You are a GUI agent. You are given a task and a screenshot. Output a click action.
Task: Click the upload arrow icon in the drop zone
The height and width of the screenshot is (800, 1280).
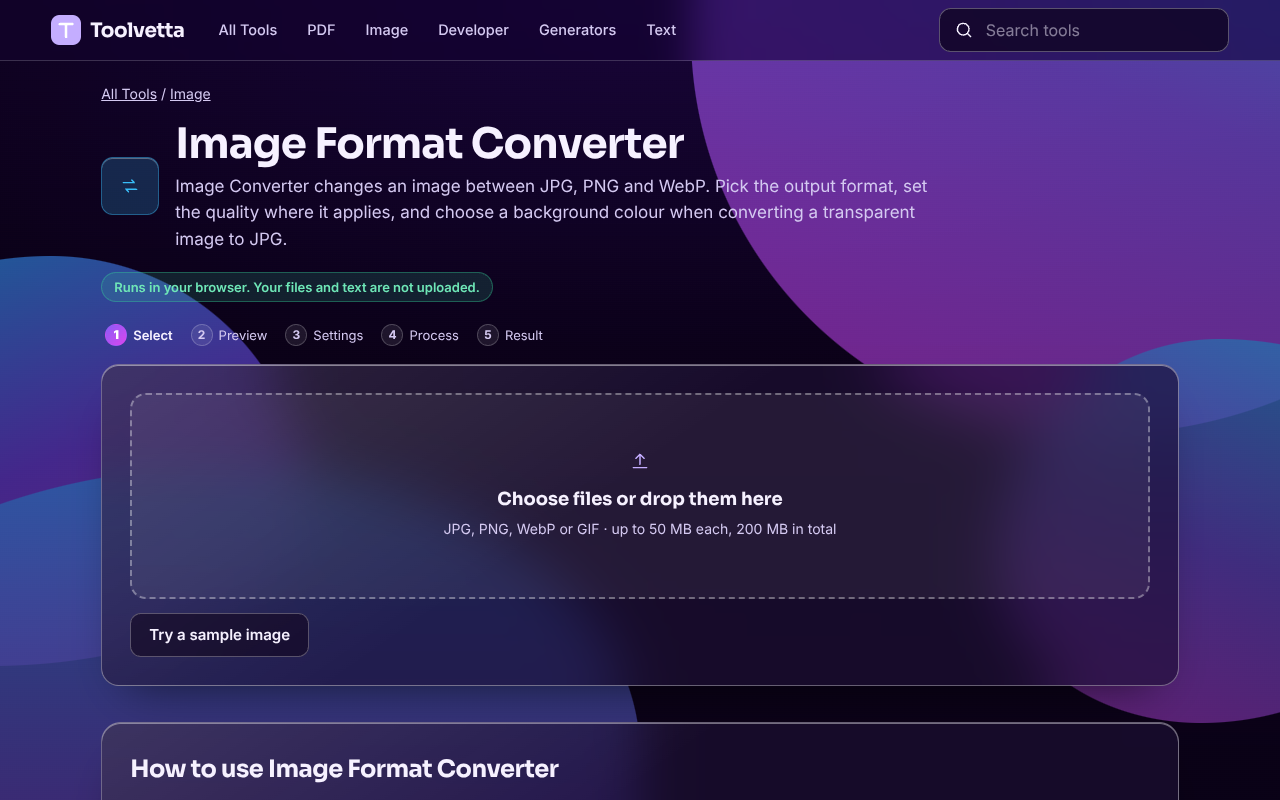pos(640,460)
